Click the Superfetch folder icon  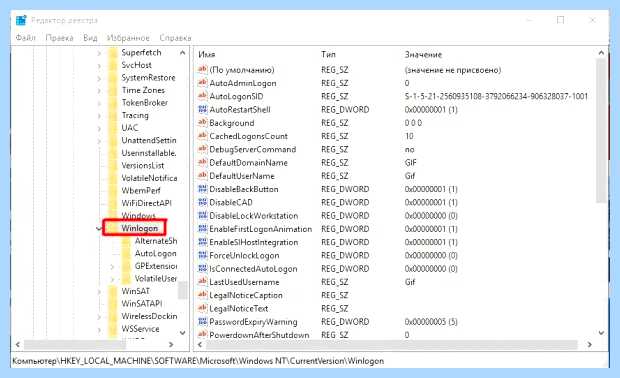tap(113, 53)
